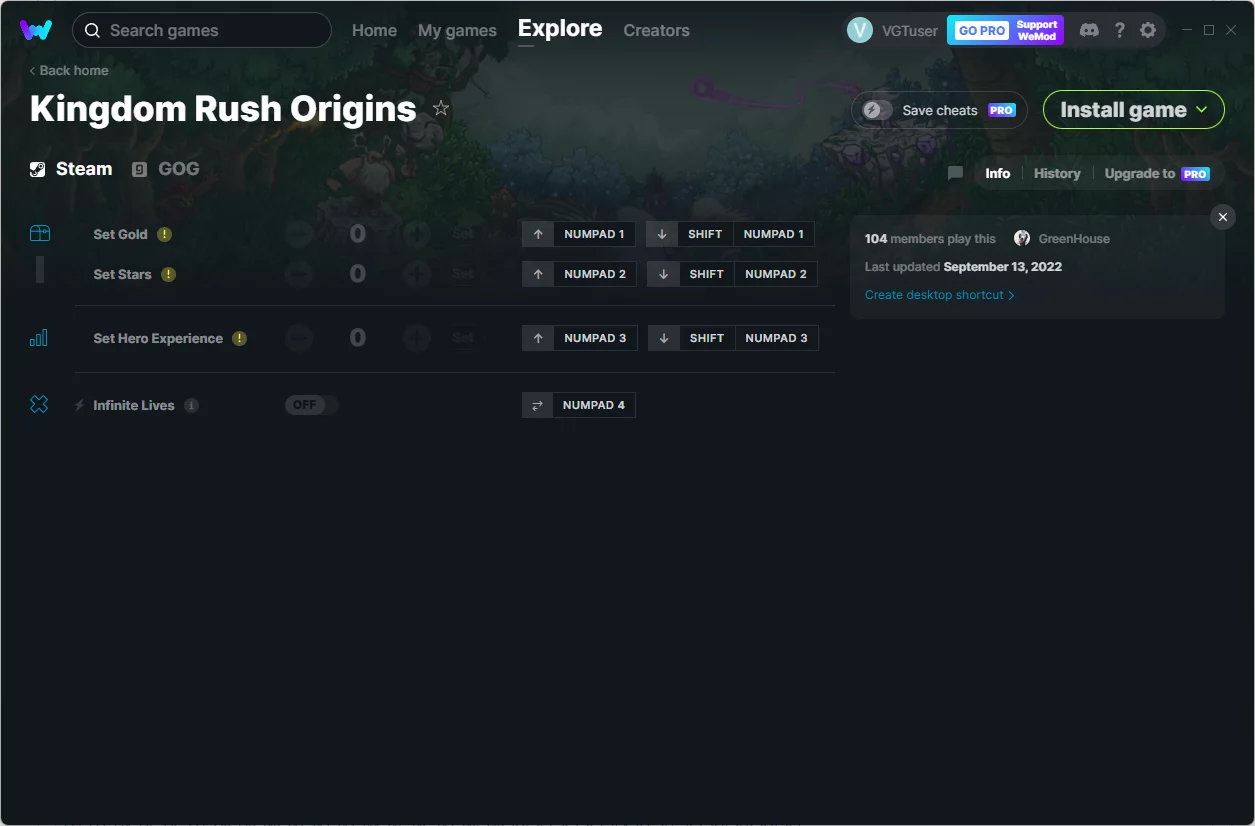This screenshot has height=826, width=1255.
Task: Click the Set Hero Experience warning icon
Action: click(x=240, y=338)
